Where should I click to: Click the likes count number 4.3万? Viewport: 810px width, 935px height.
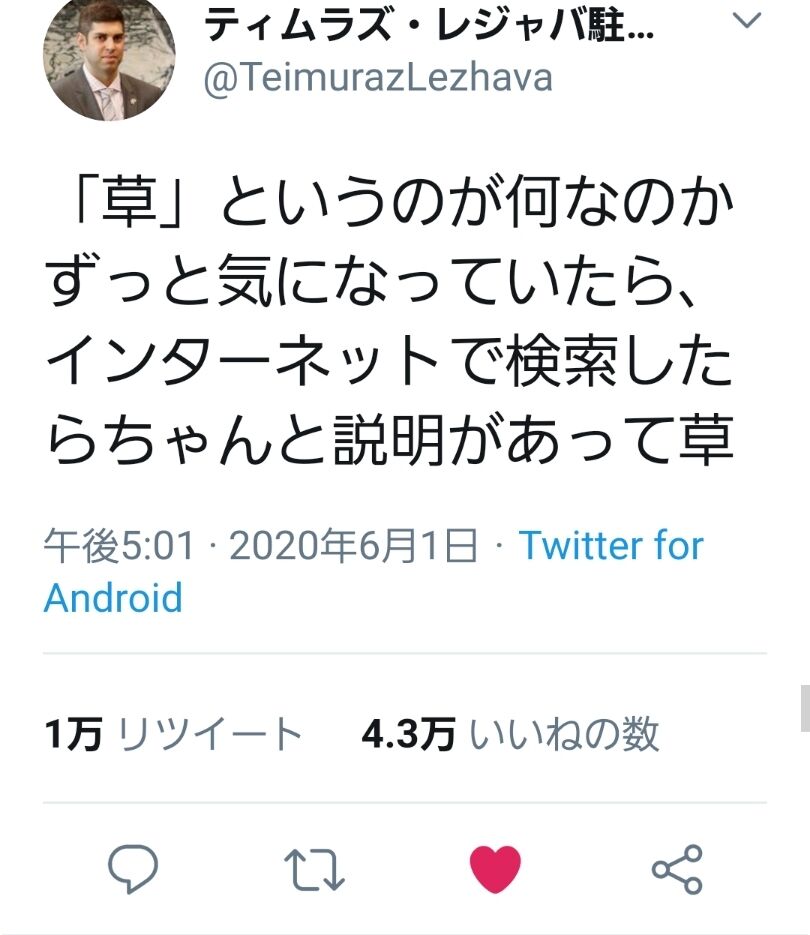pyautogui.click(x=409, y=733)
